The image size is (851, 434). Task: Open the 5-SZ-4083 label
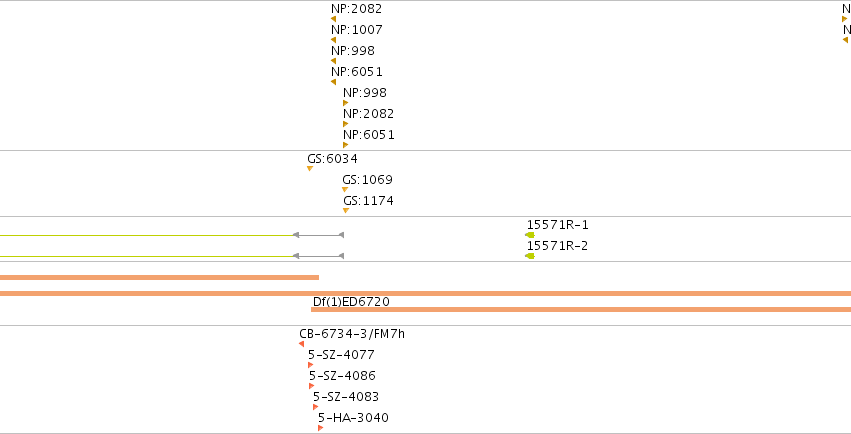346,397
